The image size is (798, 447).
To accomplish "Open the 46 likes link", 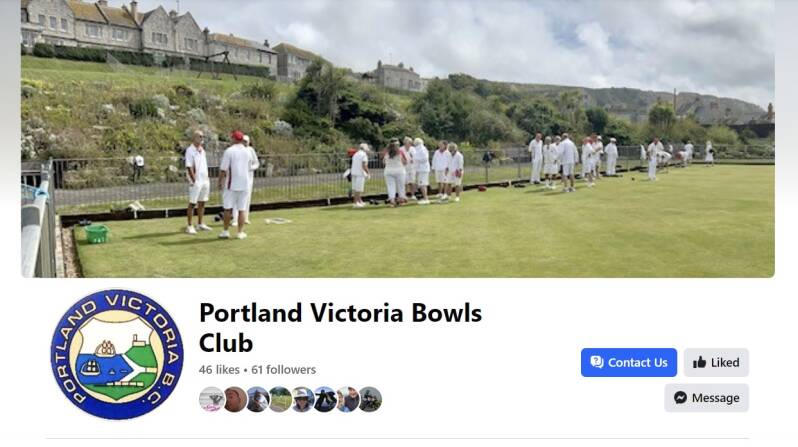I will point(219,370).
